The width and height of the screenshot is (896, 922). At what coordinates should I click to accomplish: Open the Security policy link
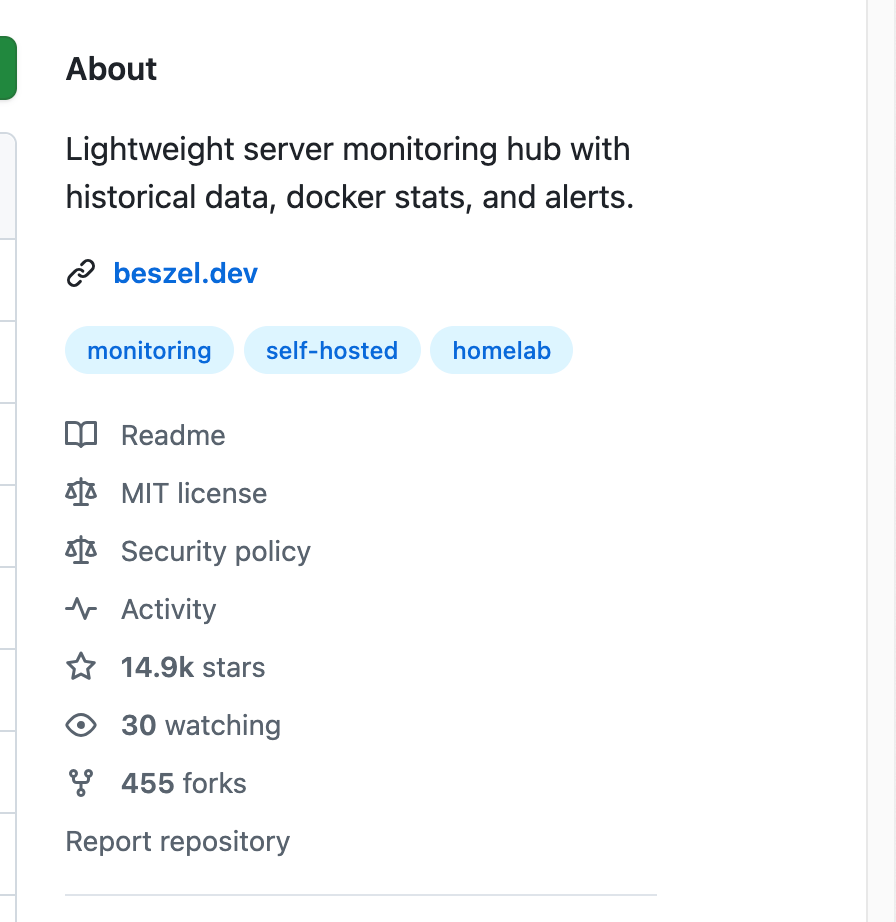[216, 551]
